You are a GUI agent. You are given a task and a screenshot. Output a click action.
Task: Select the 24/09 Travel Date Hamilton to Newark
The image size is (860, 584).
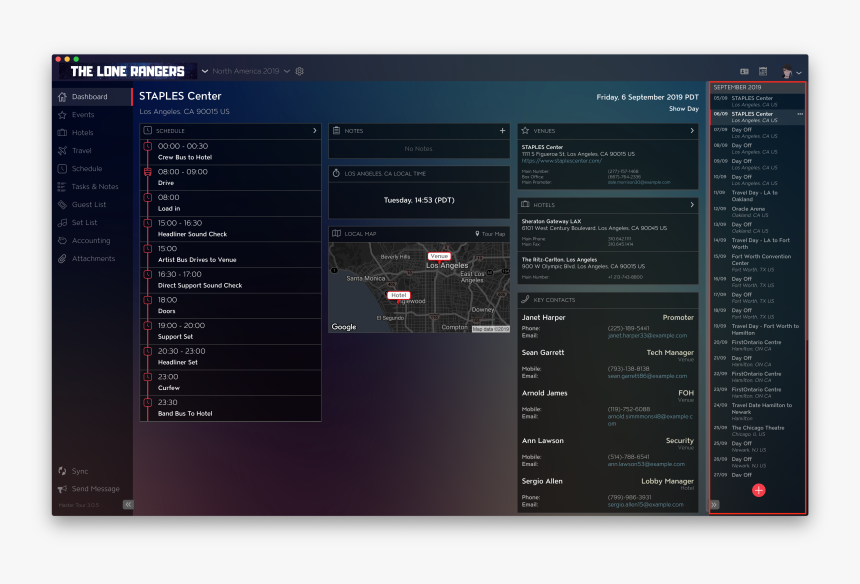757,411
